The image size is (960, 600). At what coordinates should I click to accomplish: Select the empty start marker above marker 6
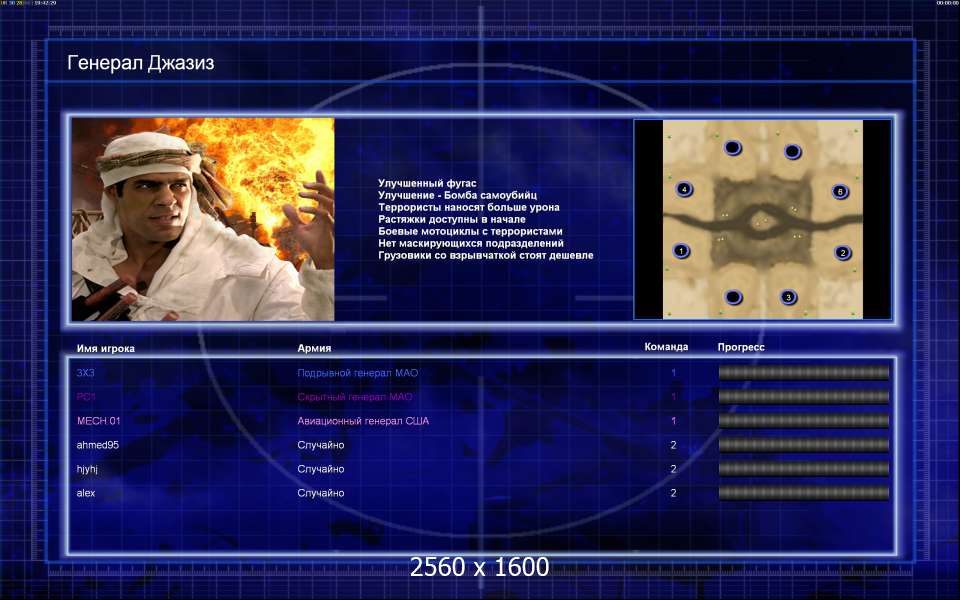[x=792, y=152]
